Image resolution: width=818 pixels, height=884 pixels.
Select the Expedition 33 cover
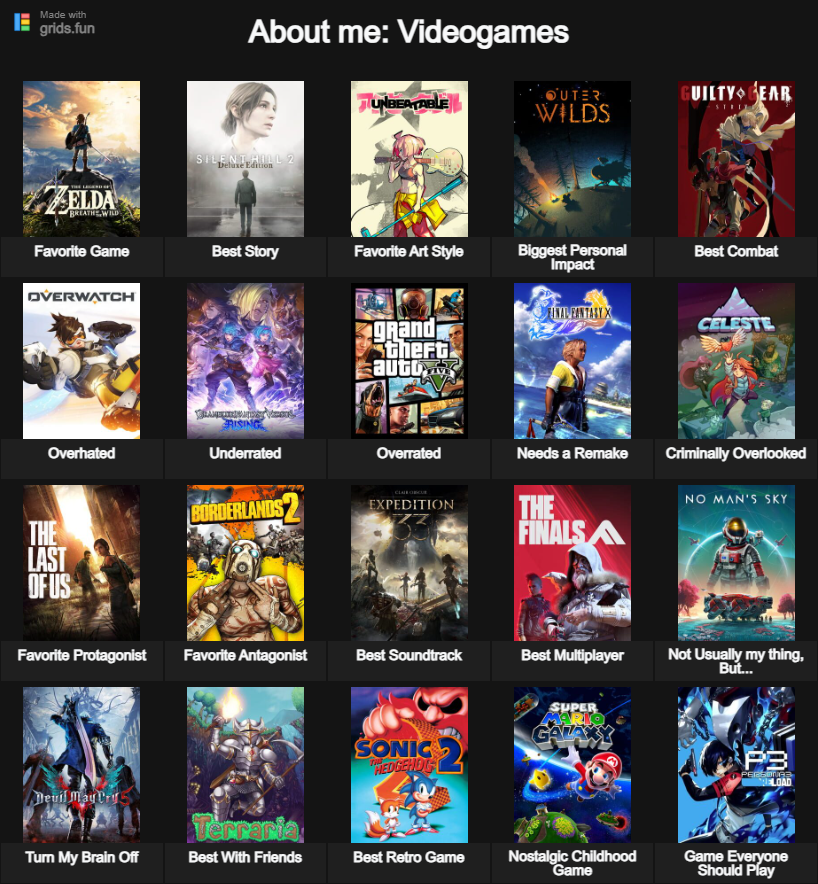[409, 563]
